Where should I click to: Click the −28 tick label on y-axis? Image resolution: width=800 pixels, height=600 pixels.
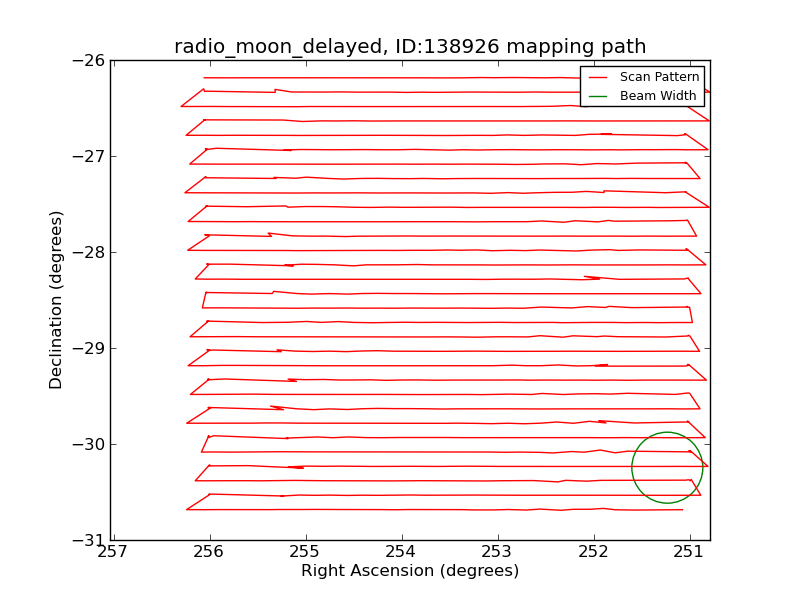click(x=88, y=252)
